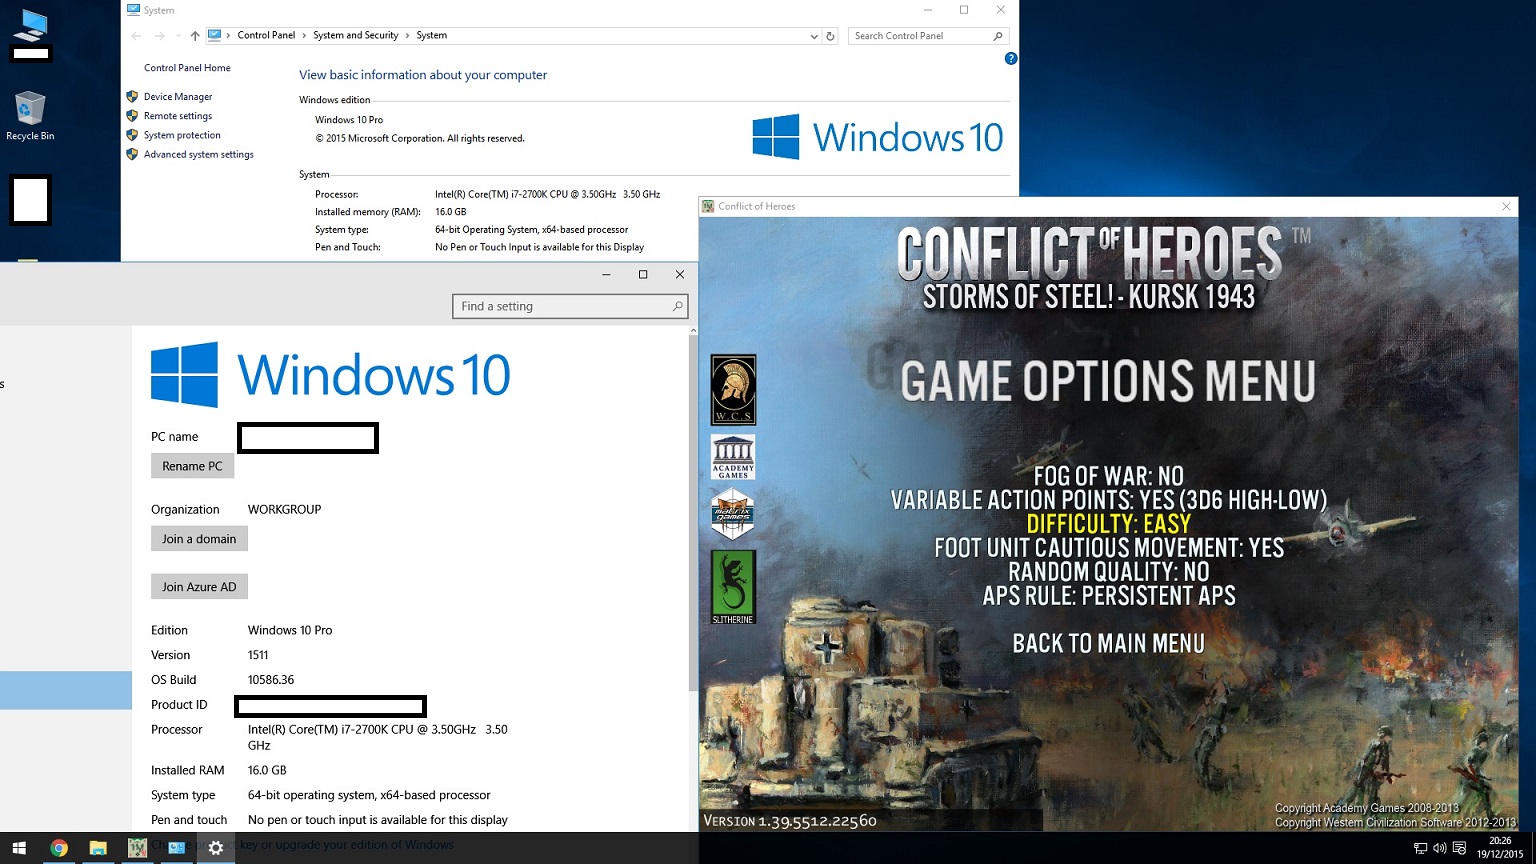Image resolution: width=1536 pixels, height=864 pixels.
Task: Click the Join Azure AD button
Action: coord(199,587)
